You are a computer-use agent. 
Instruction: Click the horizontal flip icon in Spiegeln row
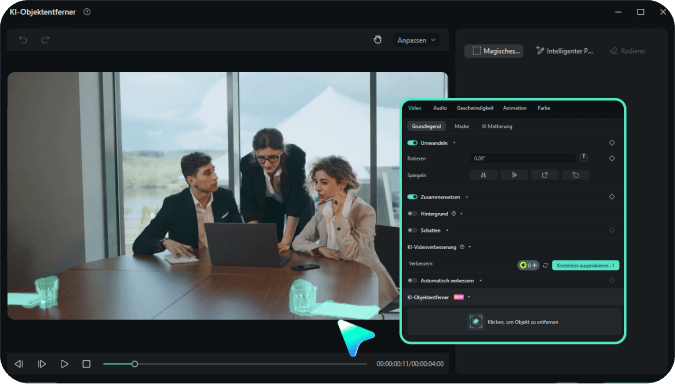click(483, 175)
